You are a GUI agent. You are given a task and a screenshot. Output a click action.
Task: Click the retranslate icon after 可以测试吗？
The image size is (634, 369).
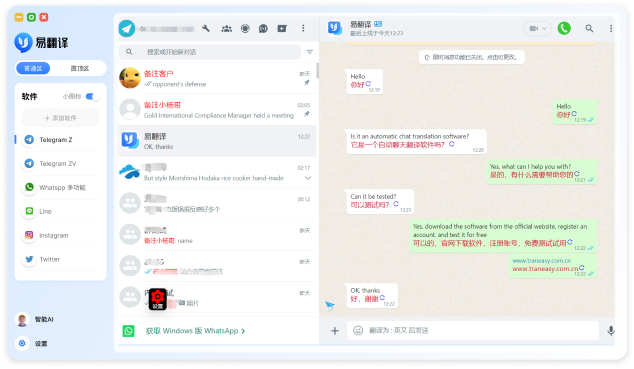pyautogui.click(x=396, y=204)
